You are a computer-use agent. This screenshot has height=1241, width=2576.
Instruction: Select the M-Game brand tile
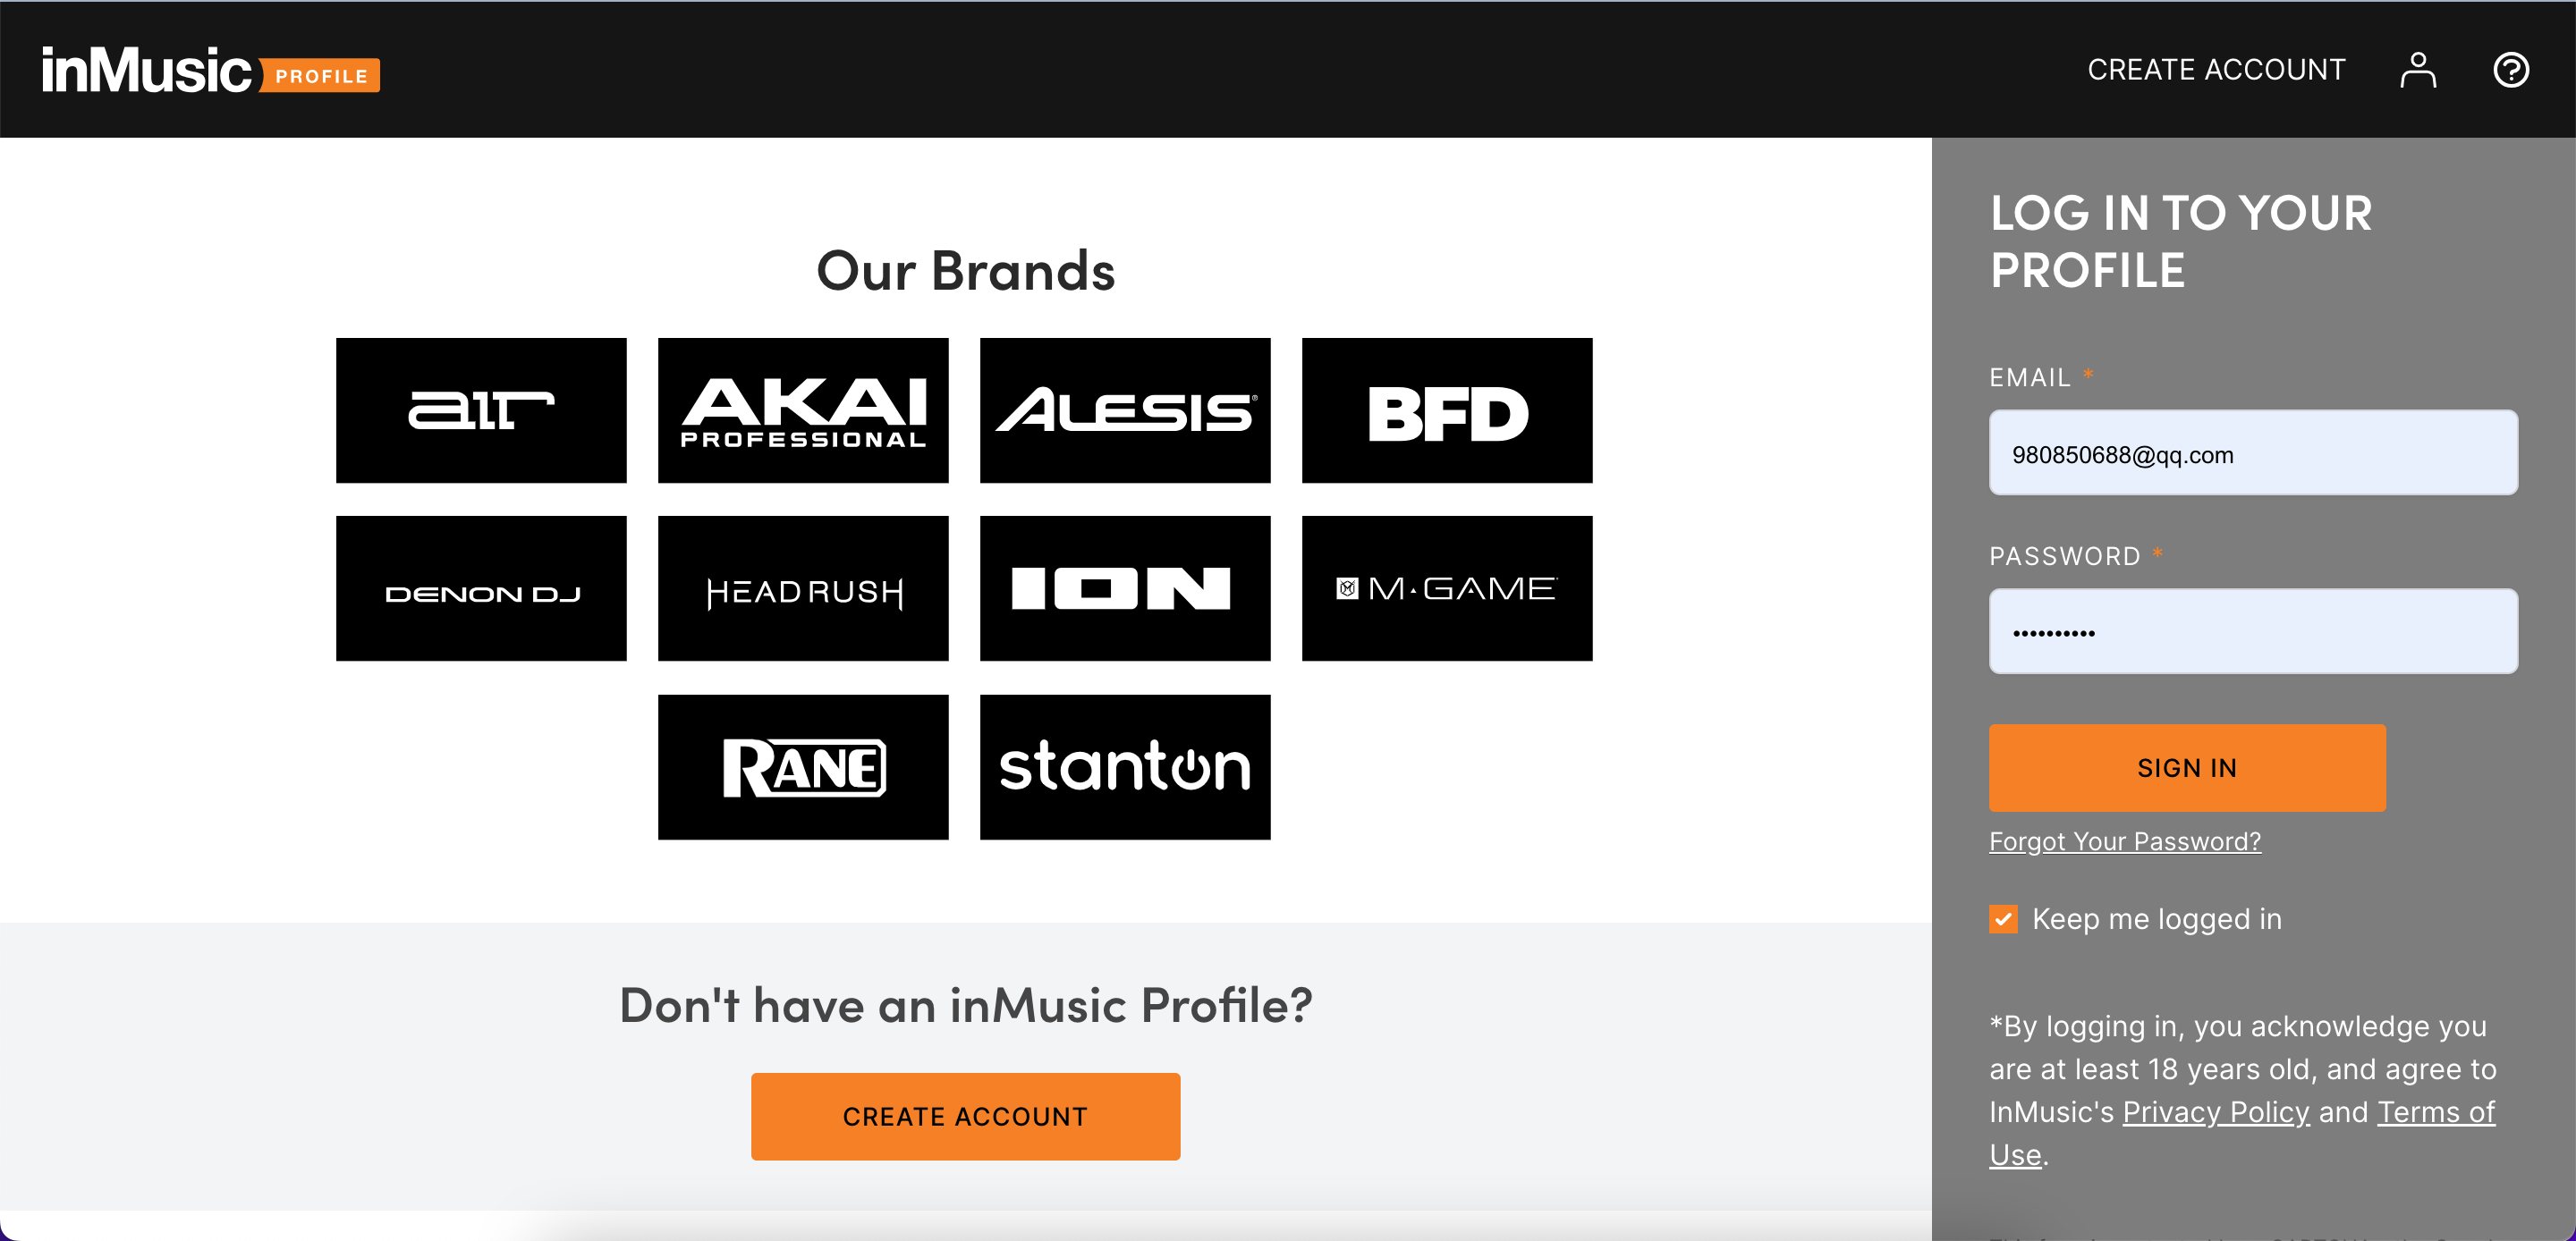[x=1447, y=588]
